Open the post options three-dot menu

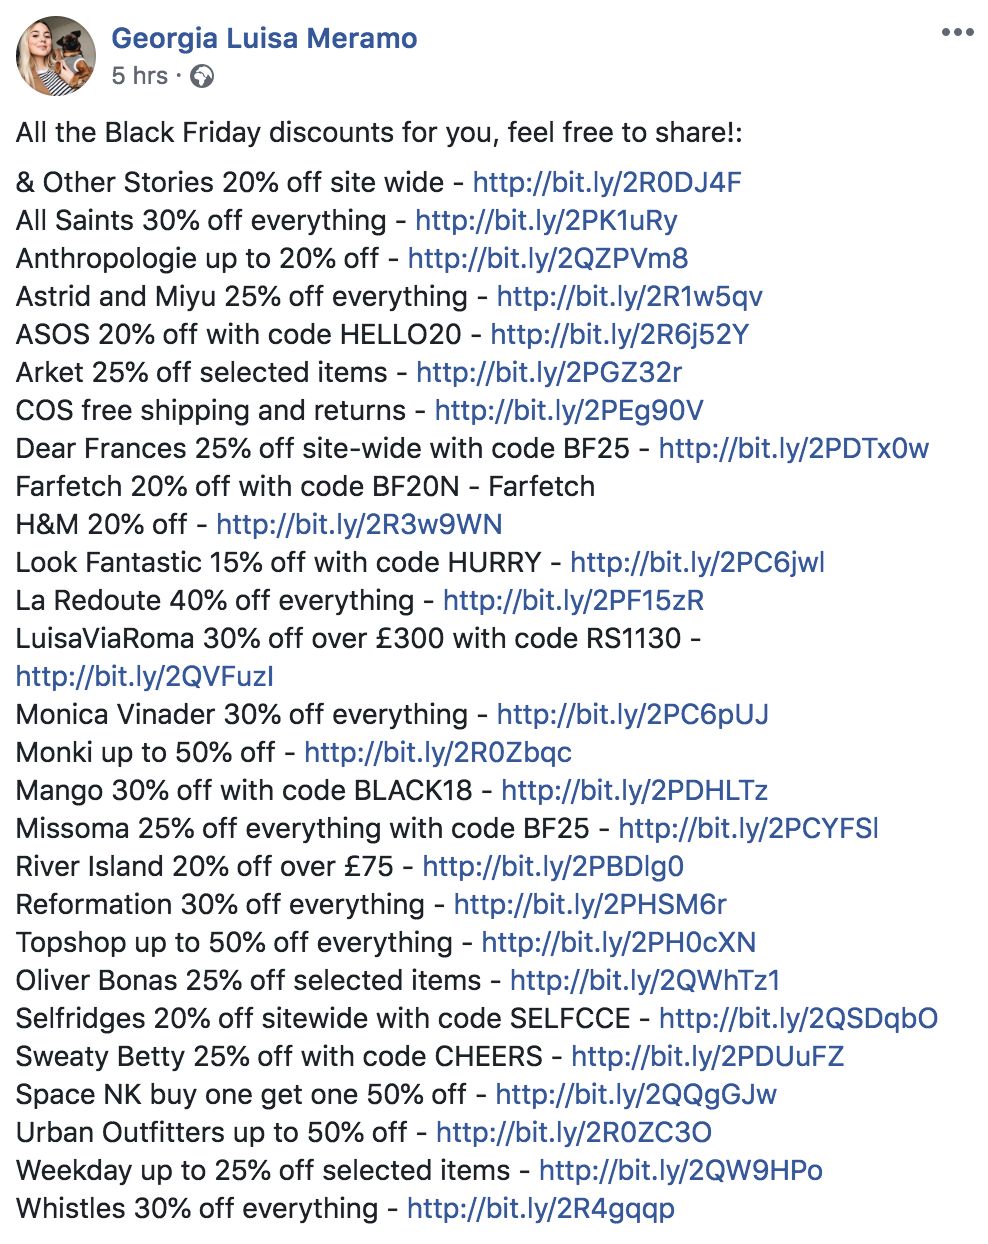point(957,33)
